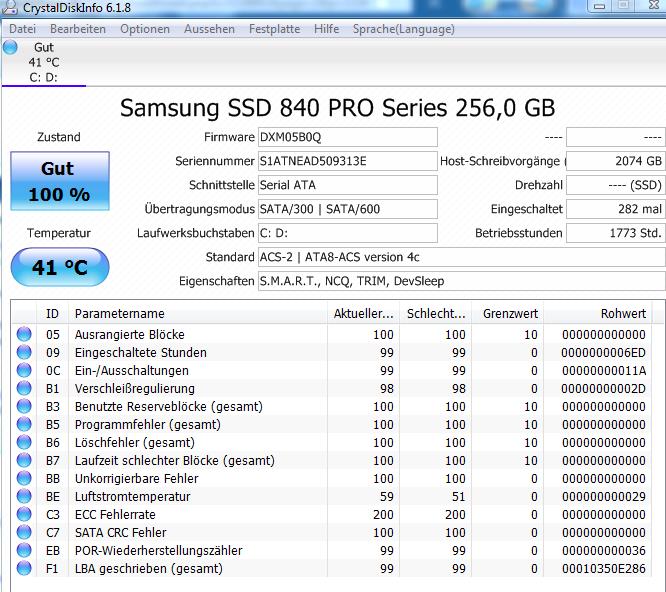Viewport: 666px width, 592px height.
Task: Click the Grenzwert column header
Action: [508, 313]
